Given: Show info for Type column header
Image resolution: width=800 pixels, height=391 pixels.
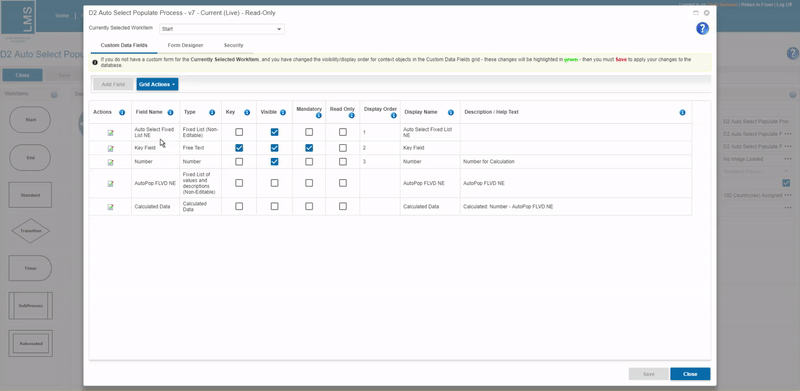Looking at the screenshot, I should tap(212, 112).
